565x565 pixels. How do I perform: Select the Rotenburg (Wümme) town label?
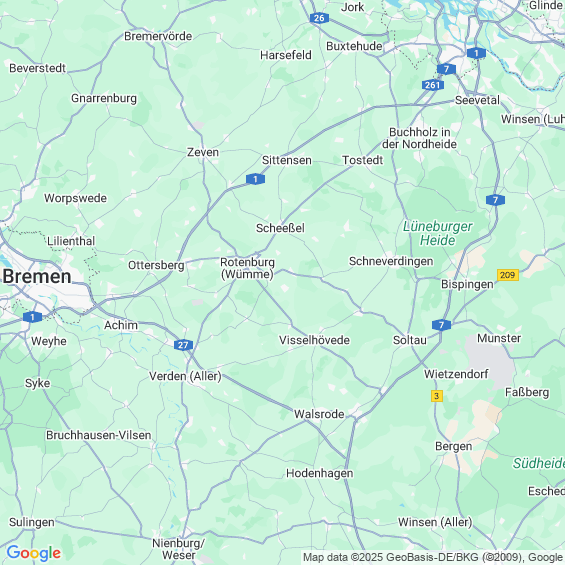pos(248,268)
